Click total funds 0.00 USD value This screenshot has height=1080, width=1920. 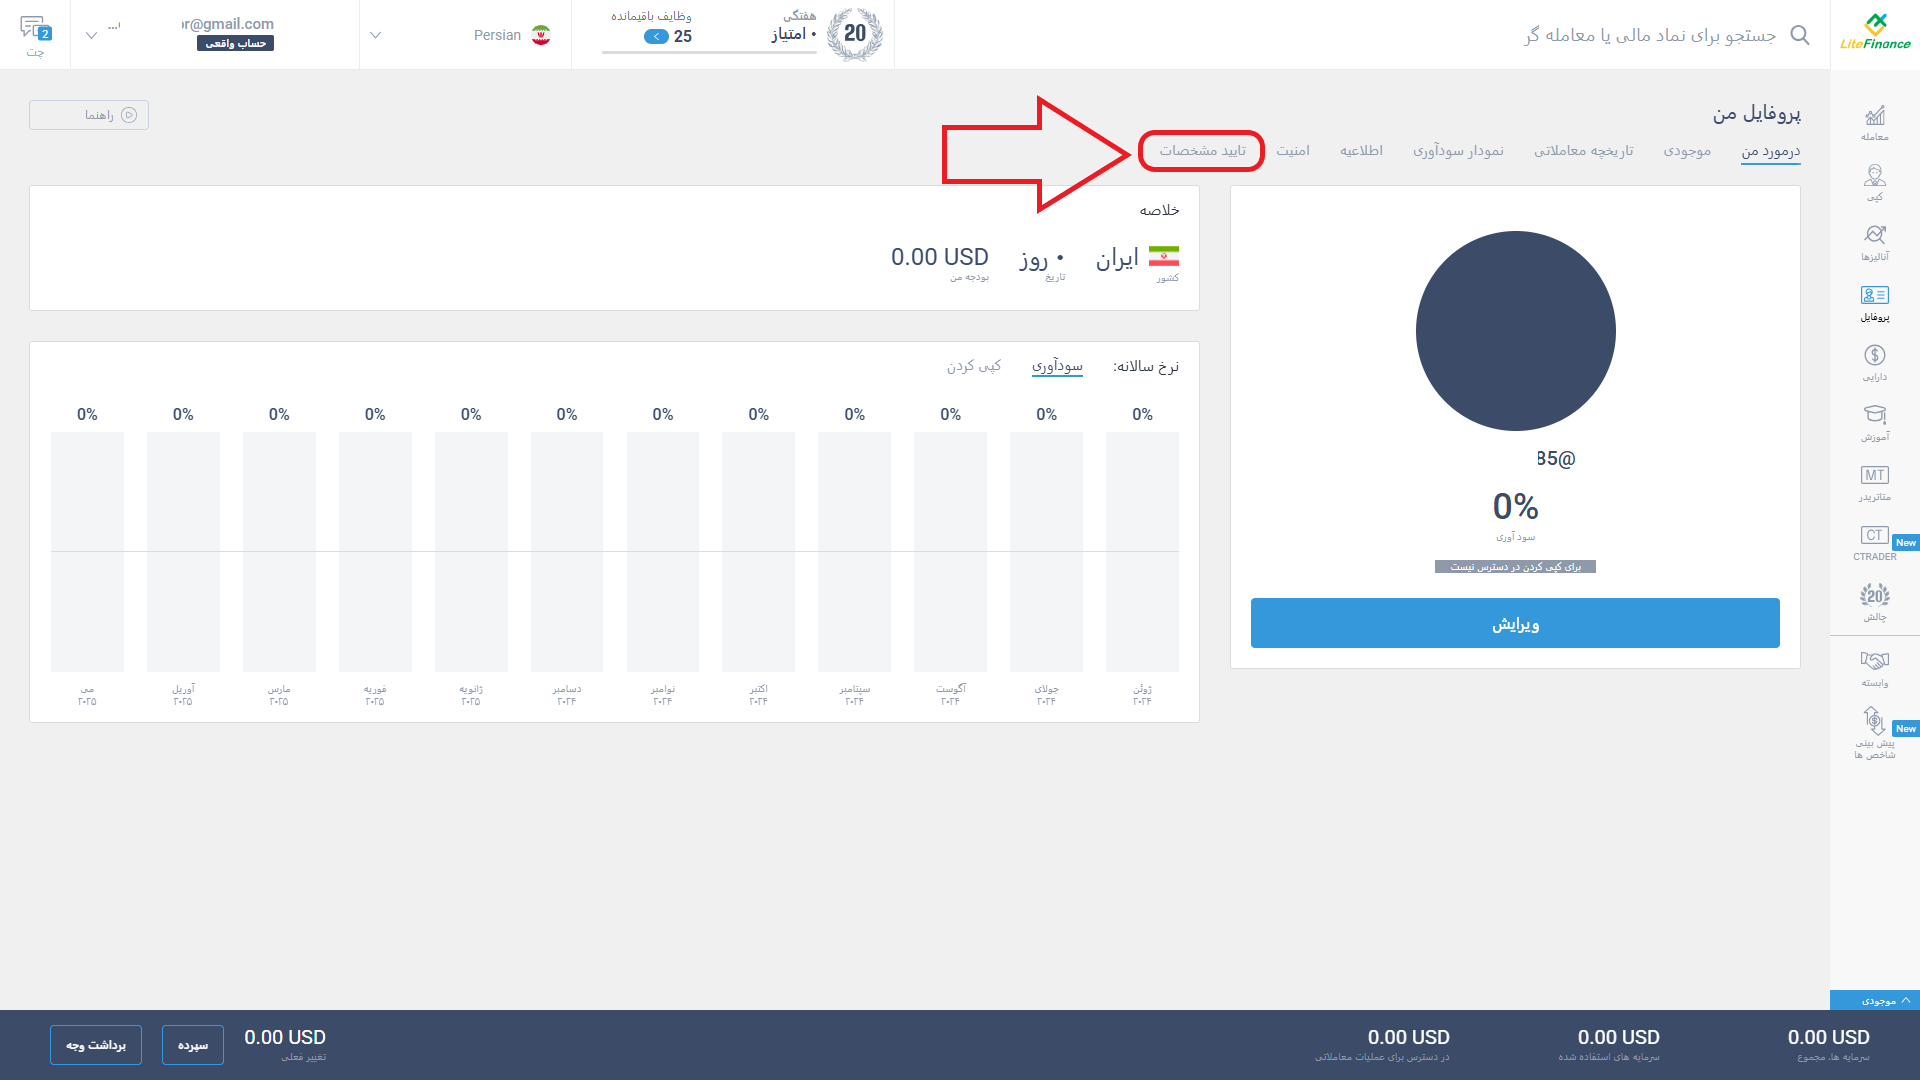[1828, 1037]
